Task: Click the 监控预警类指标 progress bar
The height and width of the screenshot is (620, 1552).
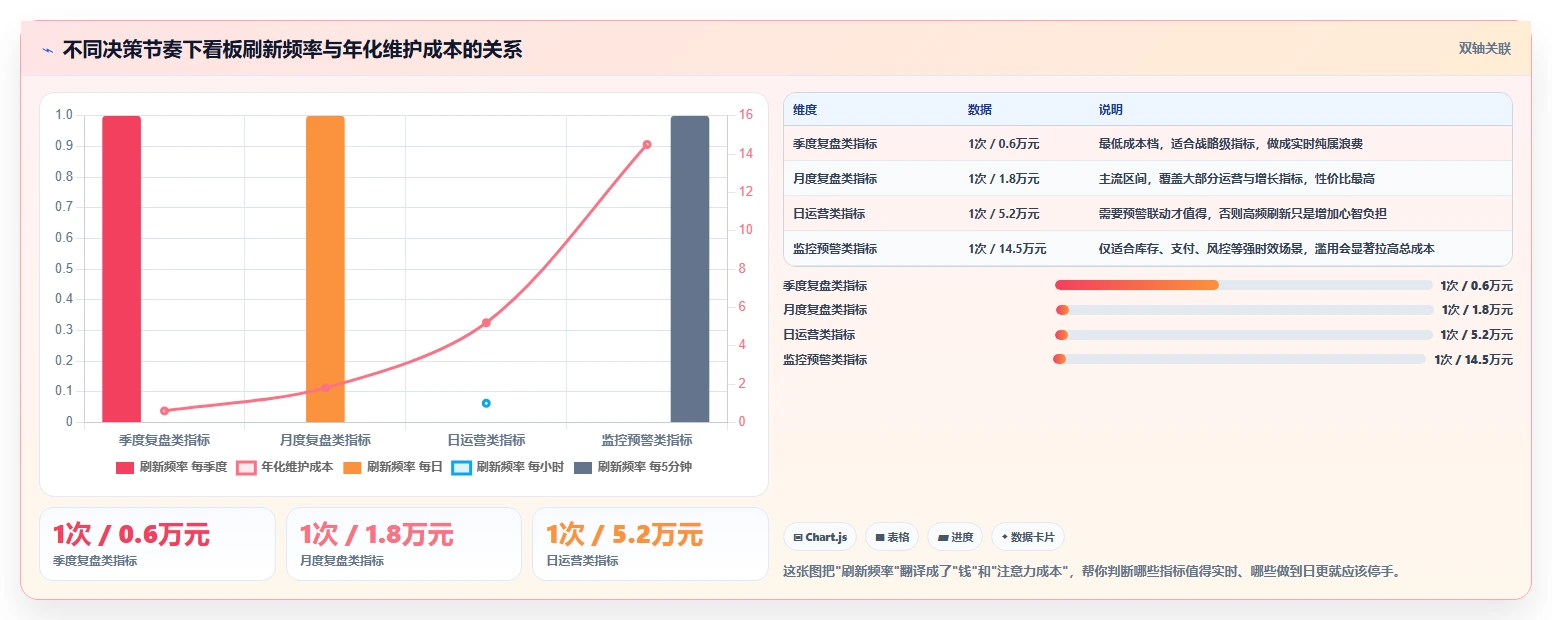Action: click(1240, 359)
